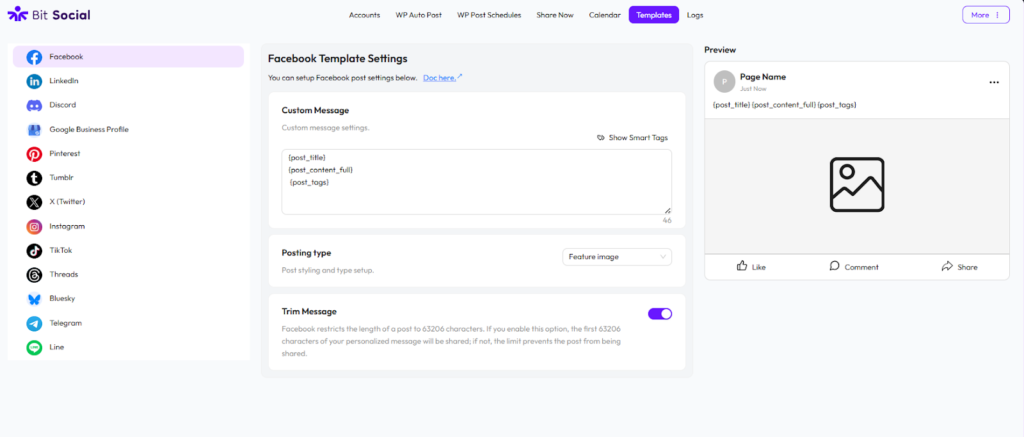
Task: Click the Share button in preview
Action: [x=959, y=267]
